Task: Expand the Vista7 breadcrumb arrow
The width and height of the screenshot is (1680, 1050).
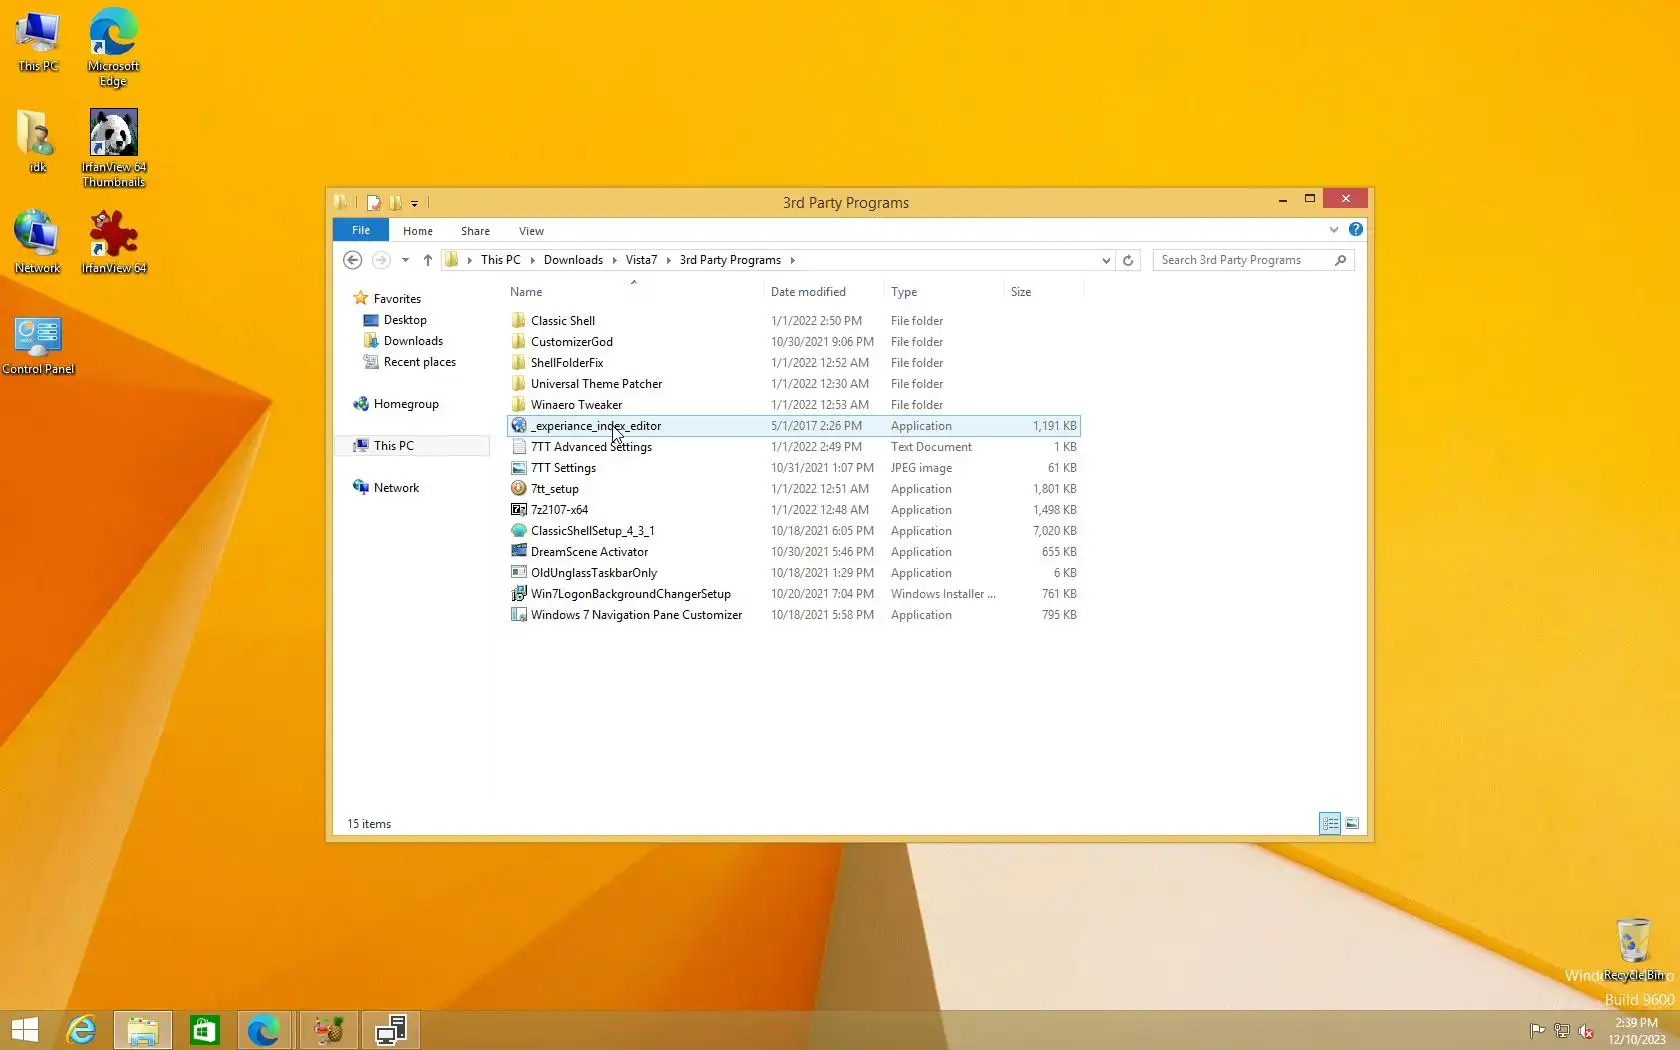Action: tap(669, 260)
